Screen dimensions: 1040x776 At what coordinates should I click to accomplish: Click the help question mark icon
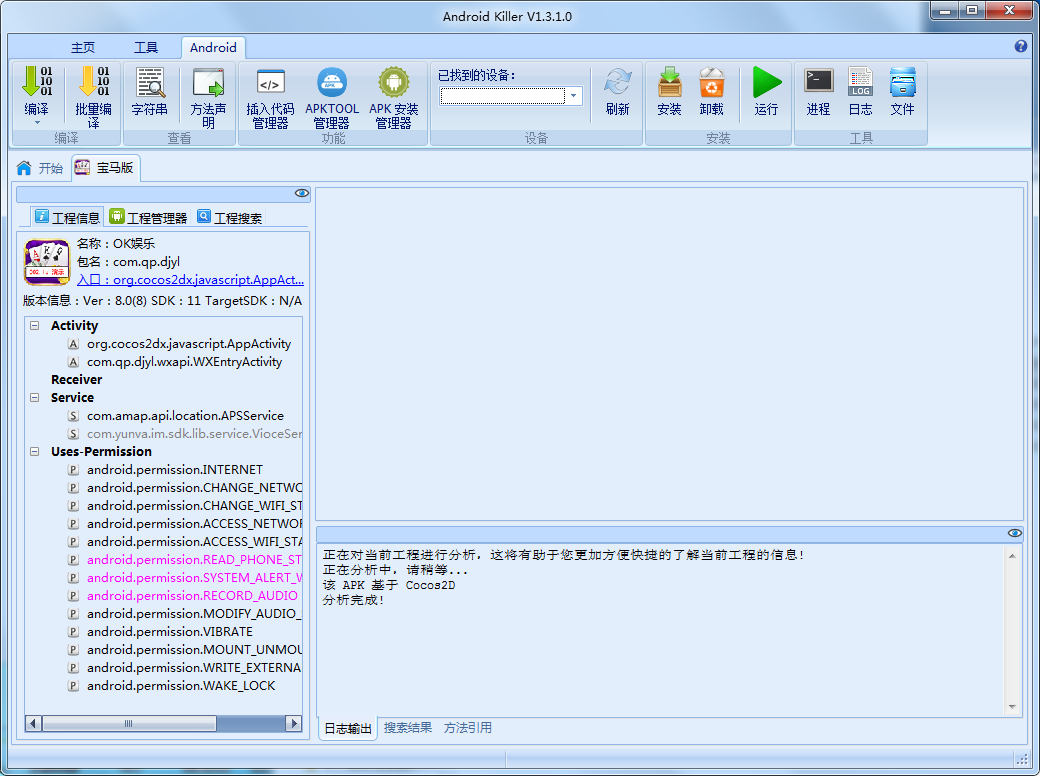(x=1021, y=47)
